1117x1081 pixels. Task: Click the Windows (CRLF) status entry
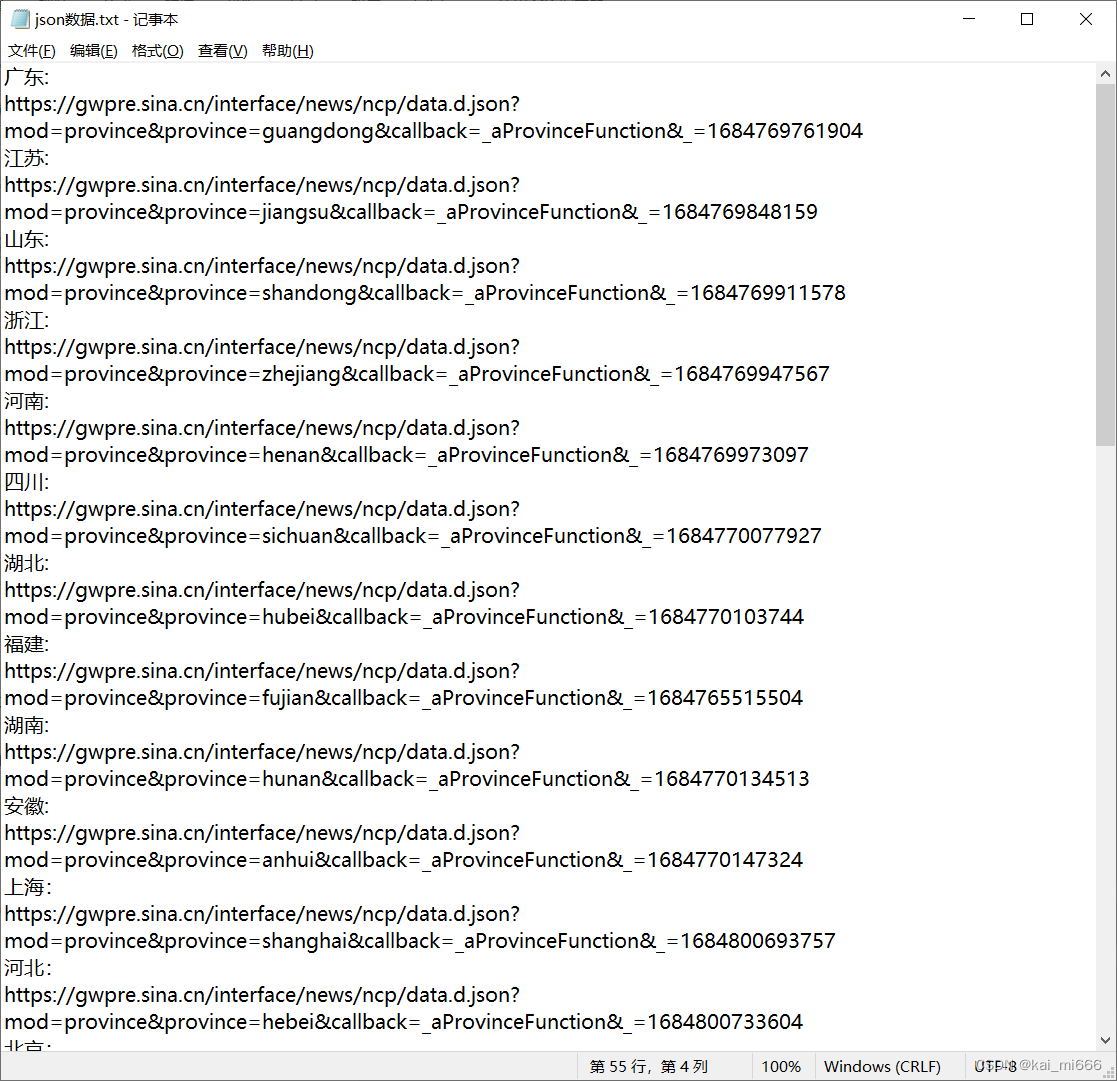click(882, 1066)
